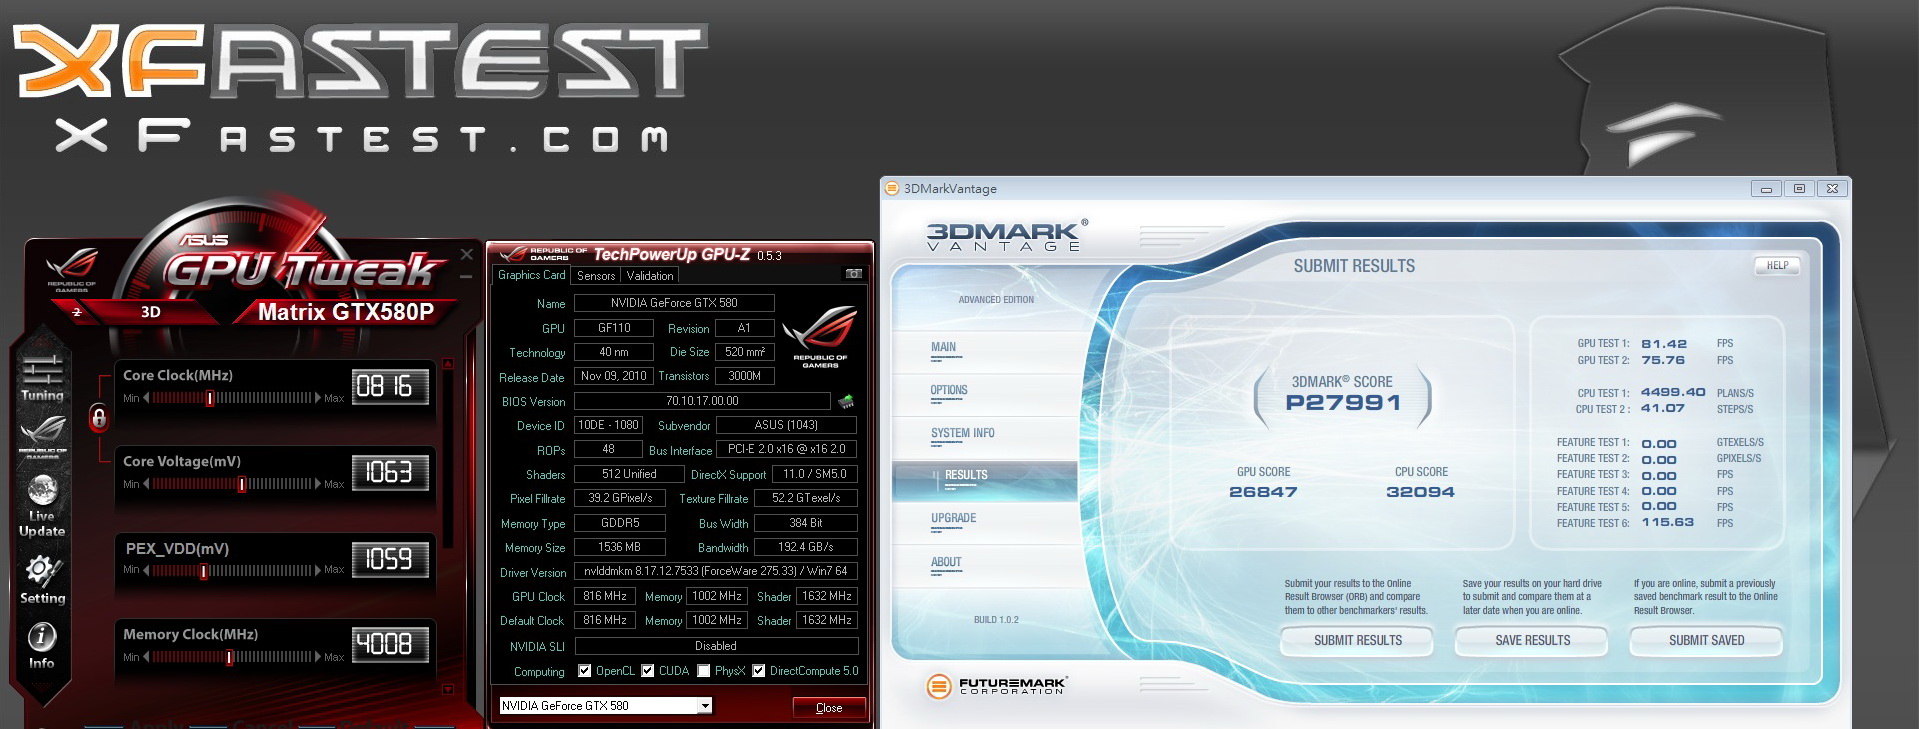1919x729 pixels.
Task: Click the GPU-Z screenshot camera icon
Action: pyautogui.click(x=853, y=274)
